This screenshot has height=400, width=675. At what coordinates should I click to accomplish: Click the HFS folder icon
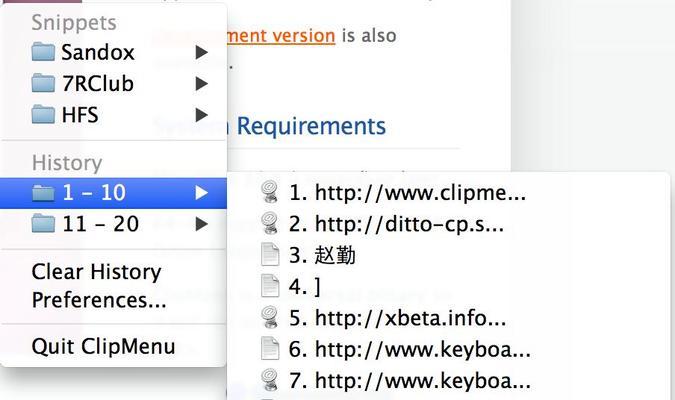[x=43, y=115]
